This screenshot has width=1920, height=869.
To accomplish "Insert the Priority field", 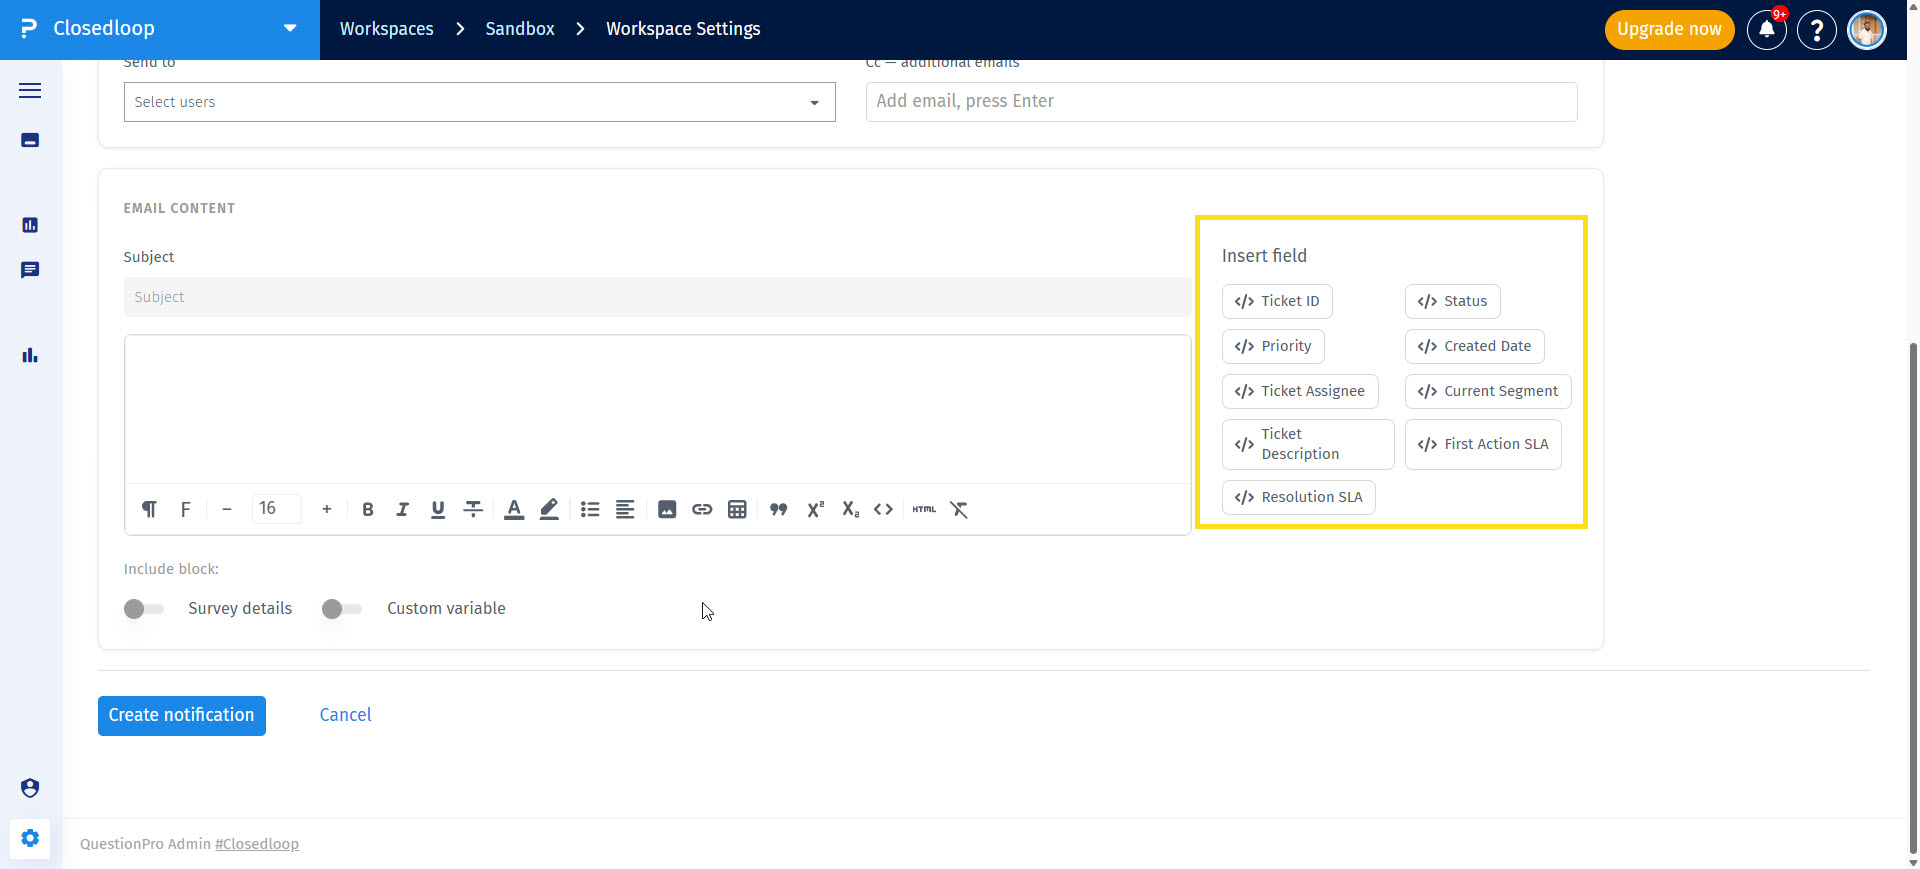I will pyautogui.click(x=1273, y=346).
